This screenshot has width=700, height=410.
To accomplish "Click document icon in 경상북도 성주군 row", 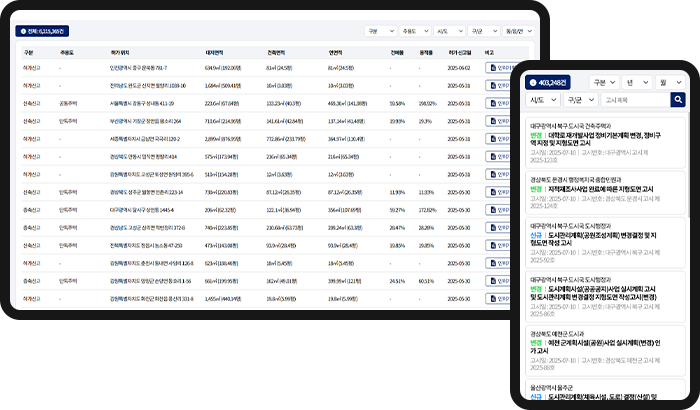I will (491, 190).
